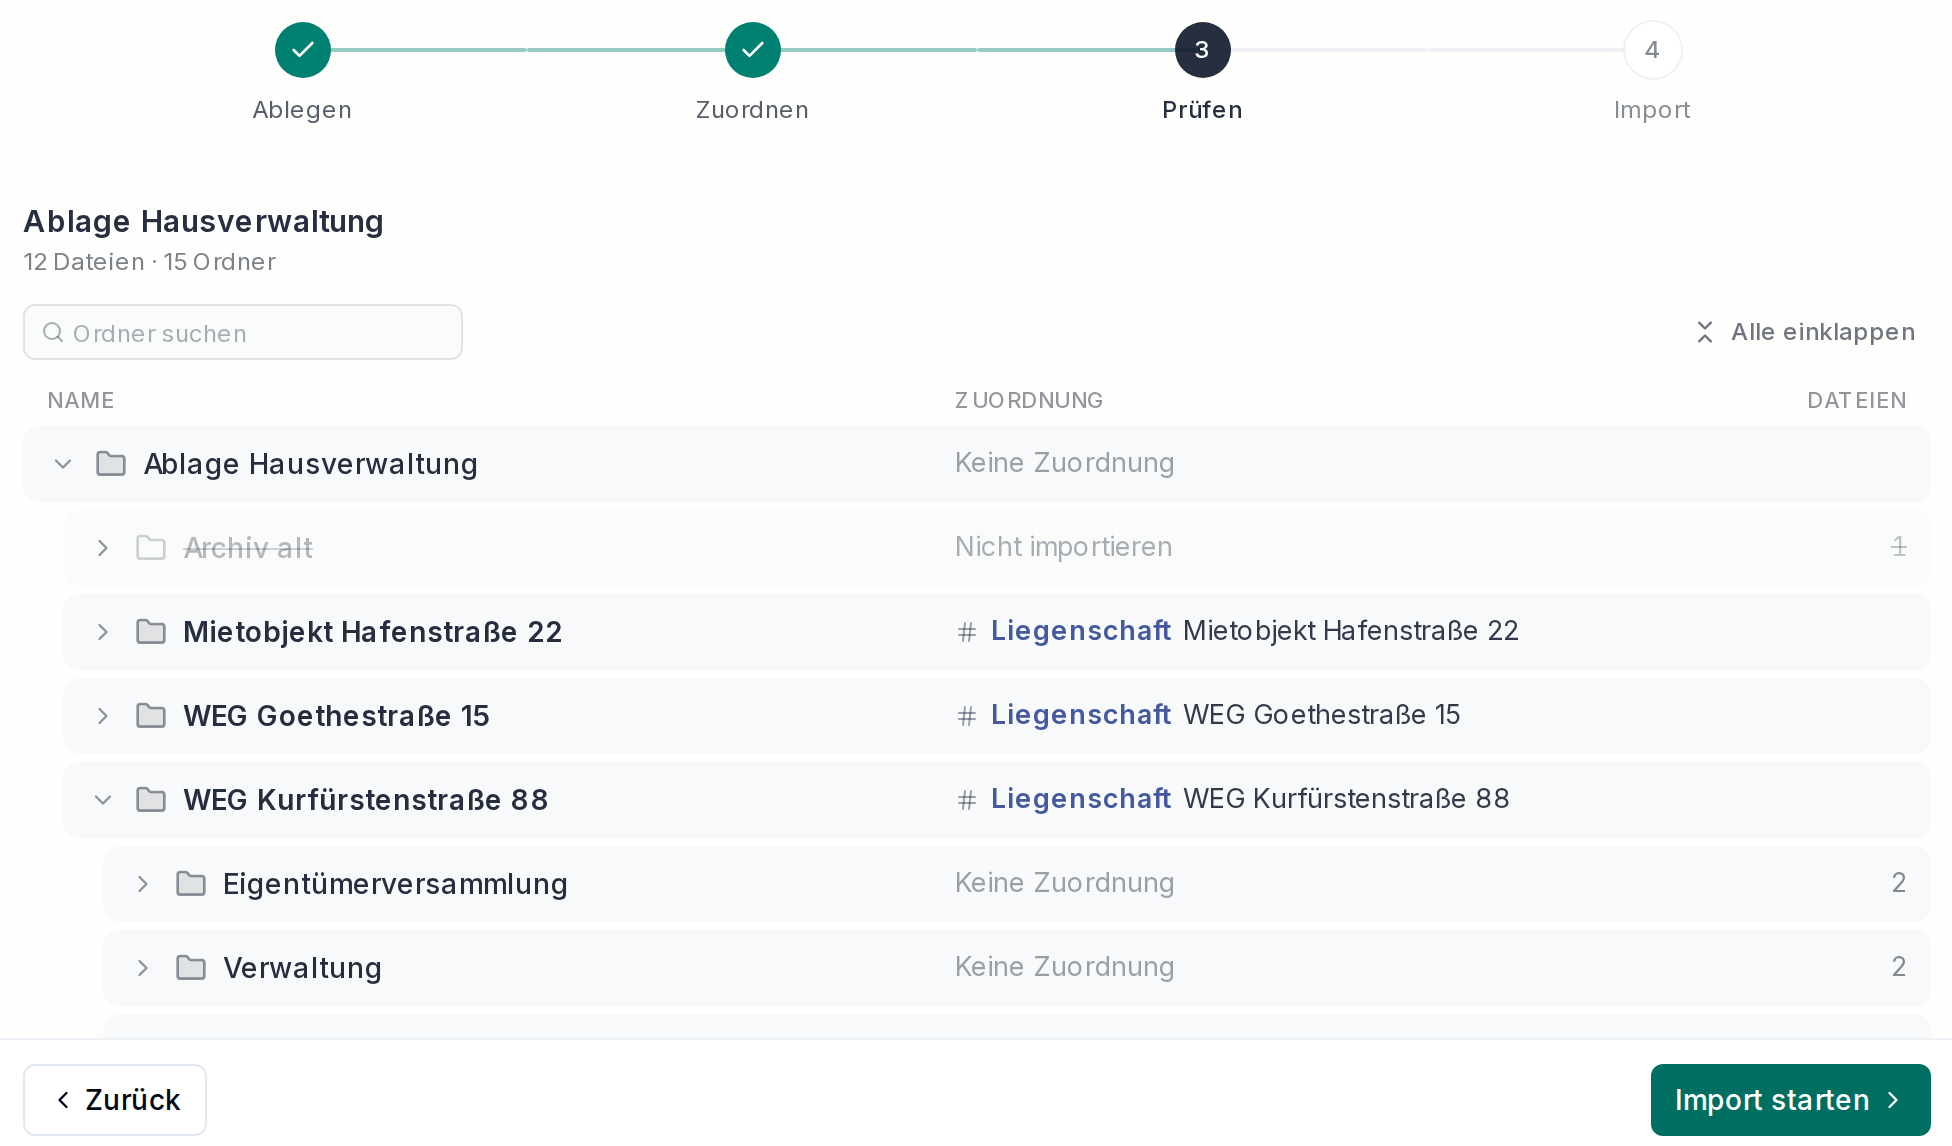Collapse the Ablage Hausverwaltung root folder
Screen dimensions: 1952x1146
click(63, 464)
